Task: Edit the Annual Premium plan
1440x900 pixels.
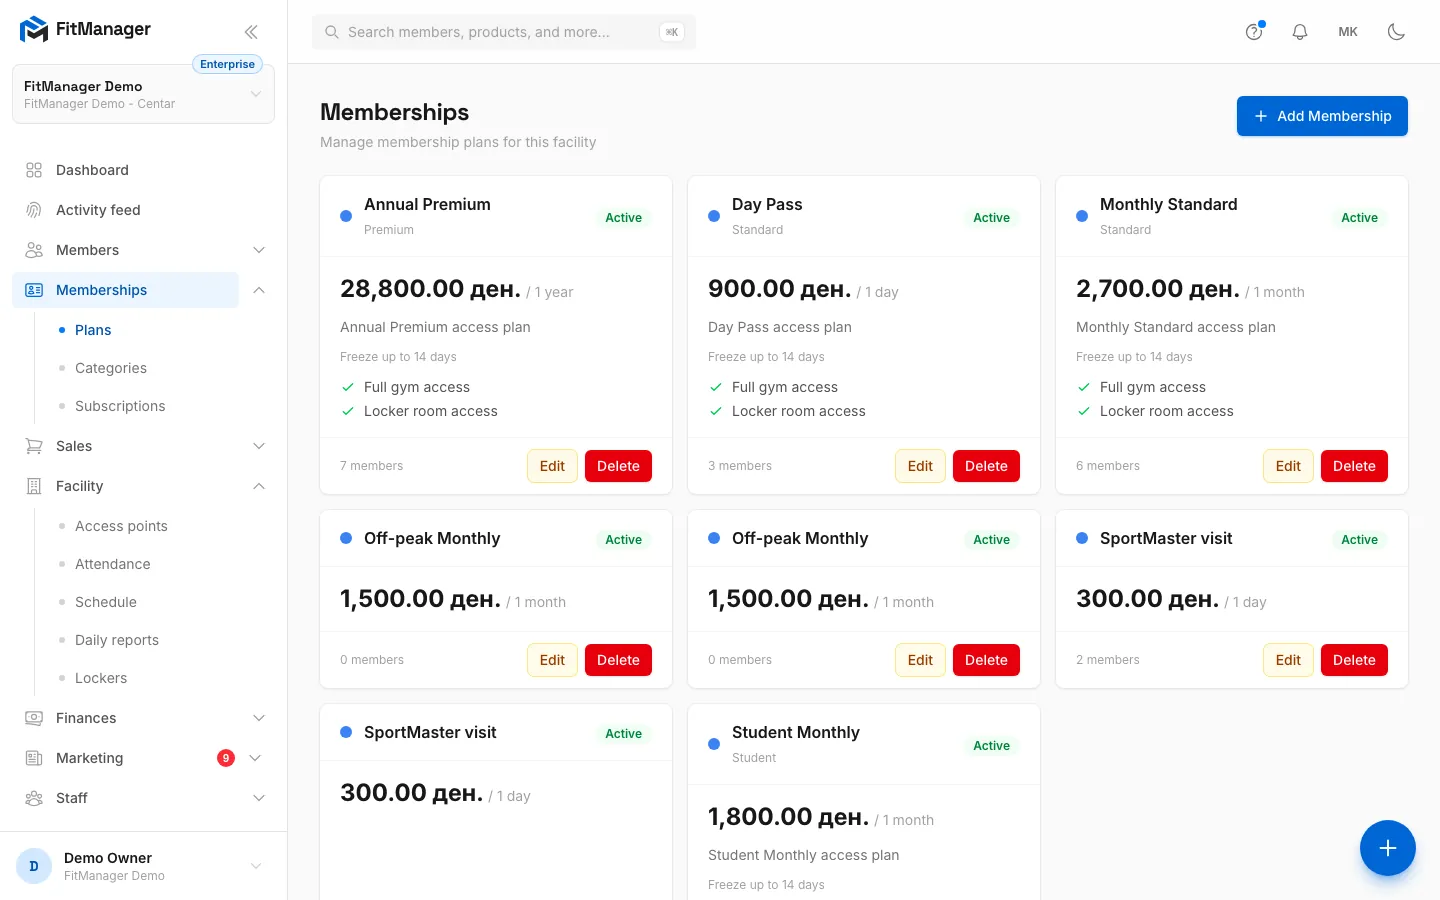Action: (552, 466)
